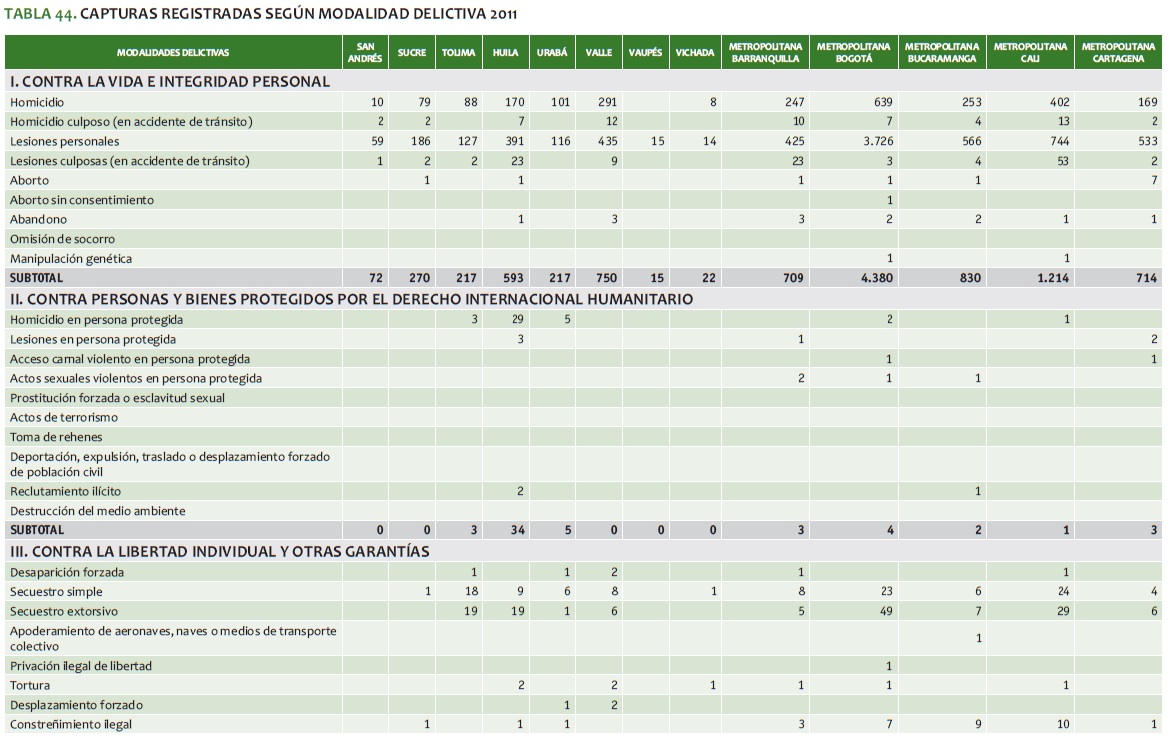
Task: Click the 'Toma de rehenes' row label
Action: pos(56,437)
